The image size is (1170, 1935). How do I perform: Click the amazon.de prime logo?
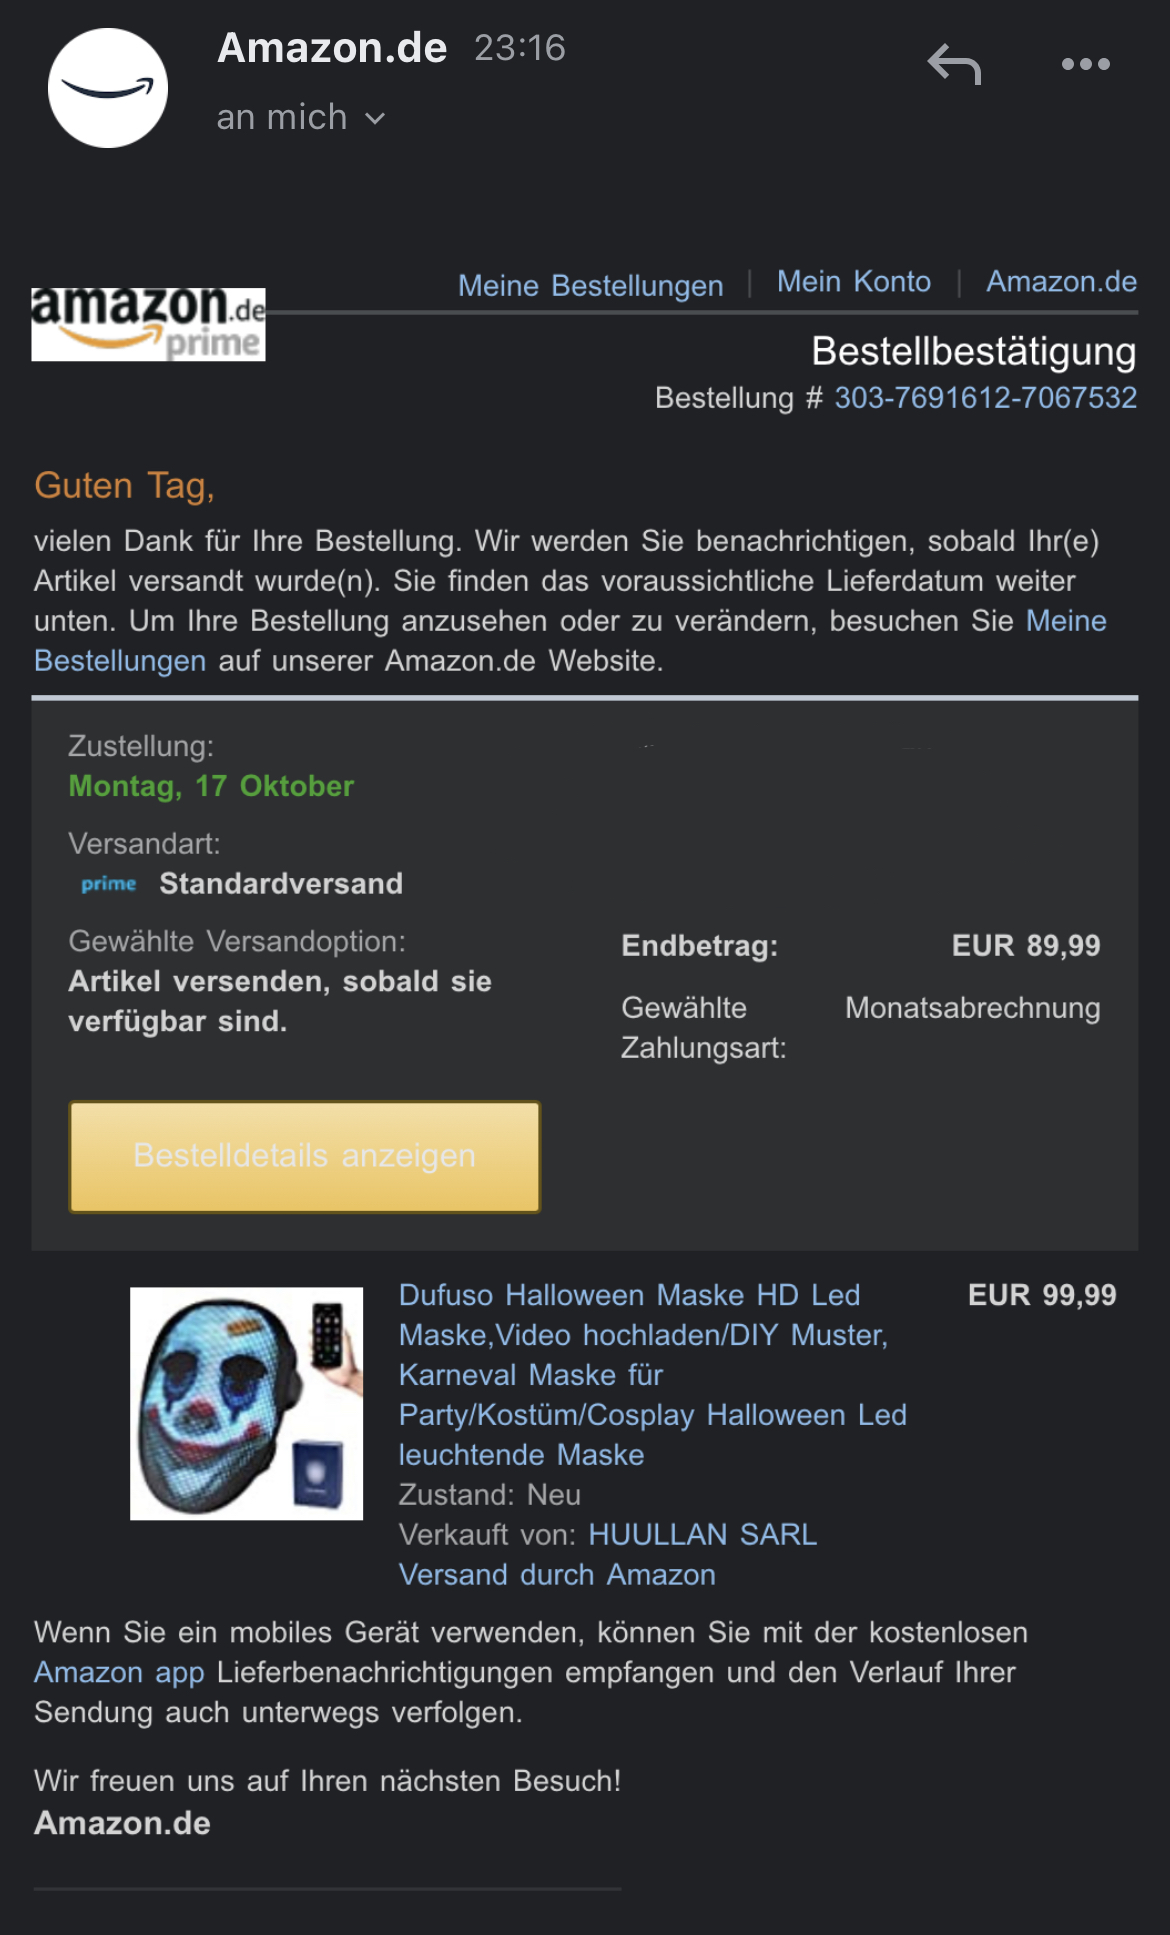[148, 324]
